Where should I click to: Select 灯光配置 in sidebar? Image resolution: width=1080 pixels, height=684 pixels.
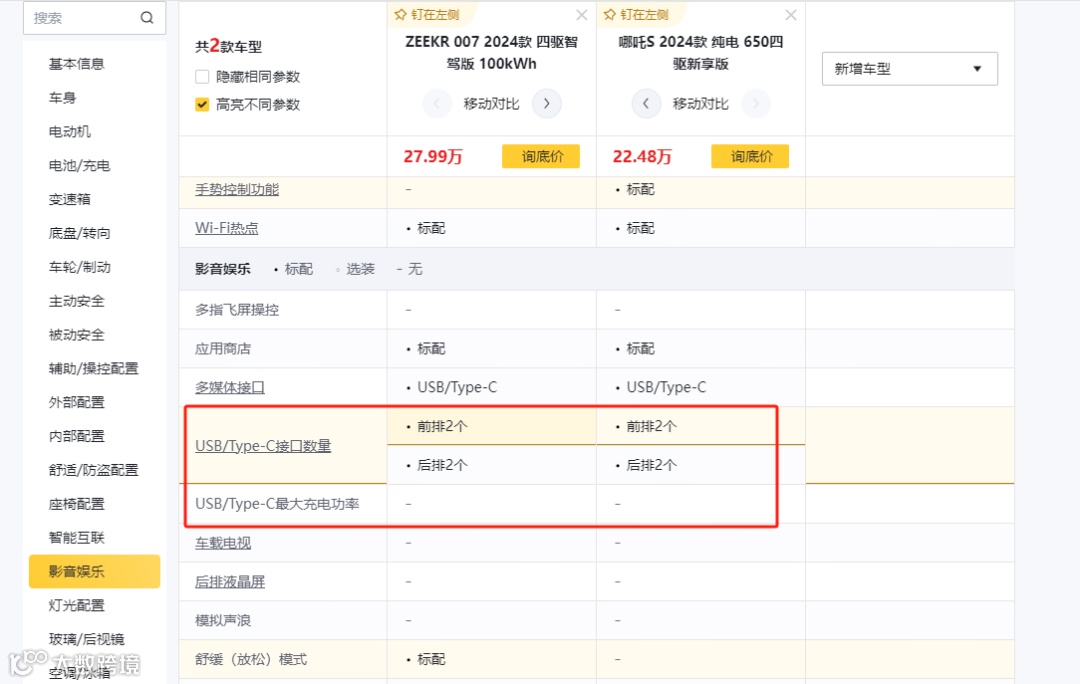coord(76,605)
